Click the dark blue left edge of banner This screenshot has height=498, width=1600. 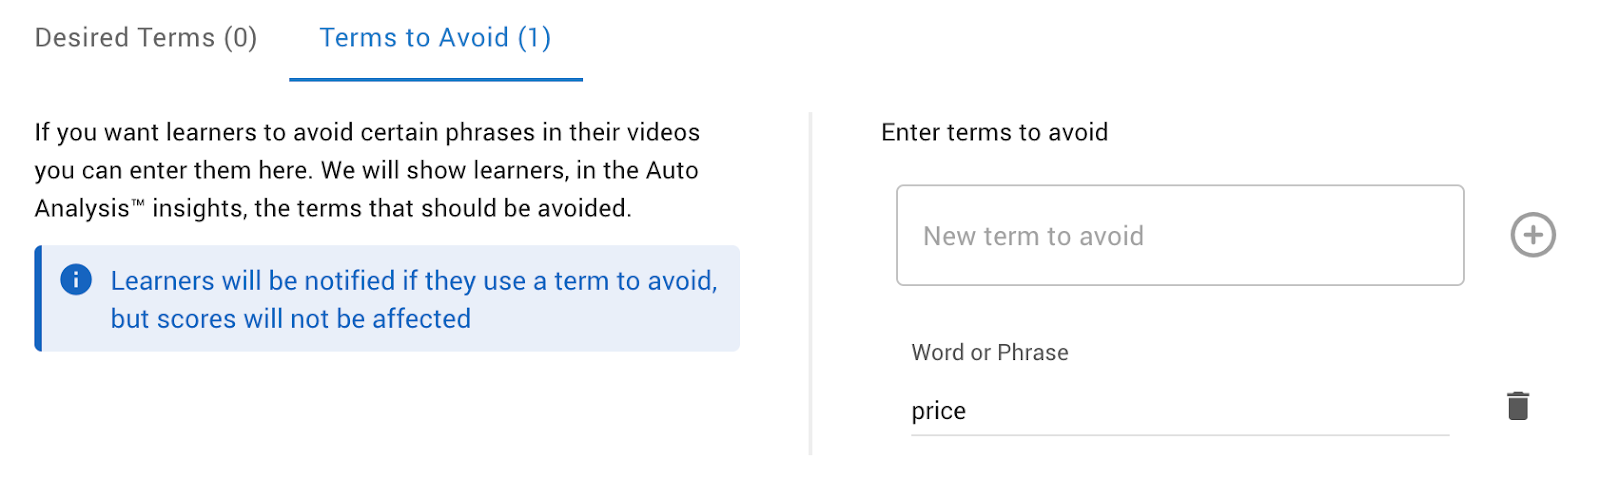click(38, 298)
